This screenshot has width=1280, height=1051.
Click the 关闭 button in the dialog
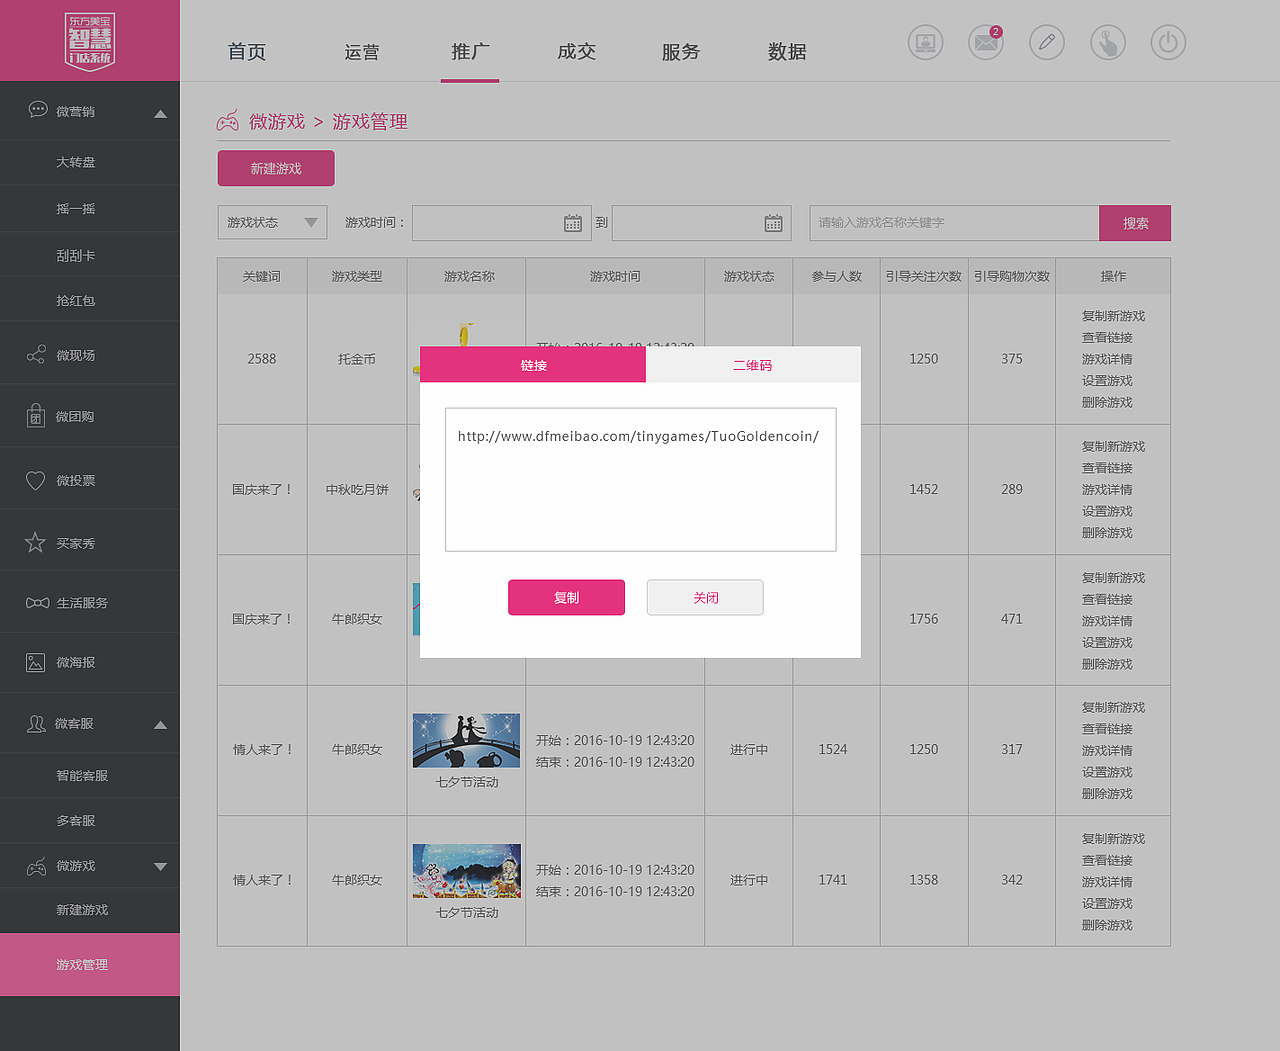click(x=705, y=597)
